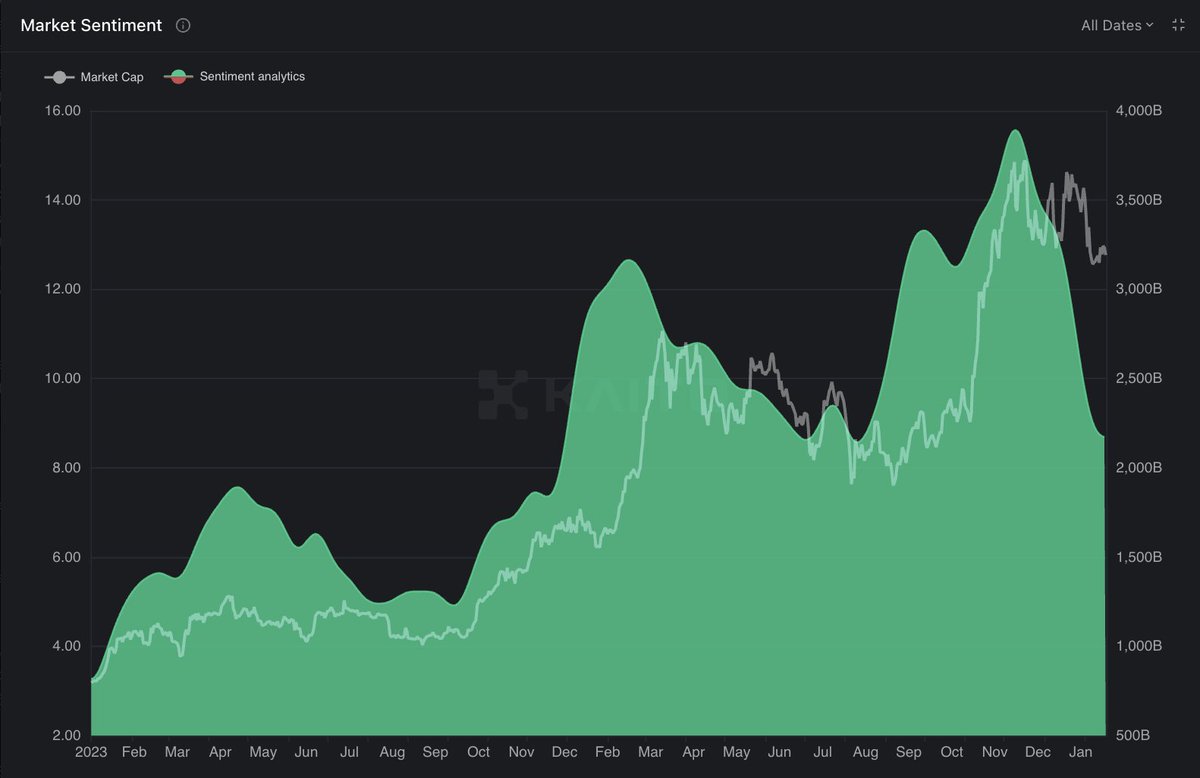Click the Sep label nearest 2023
The image size is (1200, 778).
(x=435, y=752)
